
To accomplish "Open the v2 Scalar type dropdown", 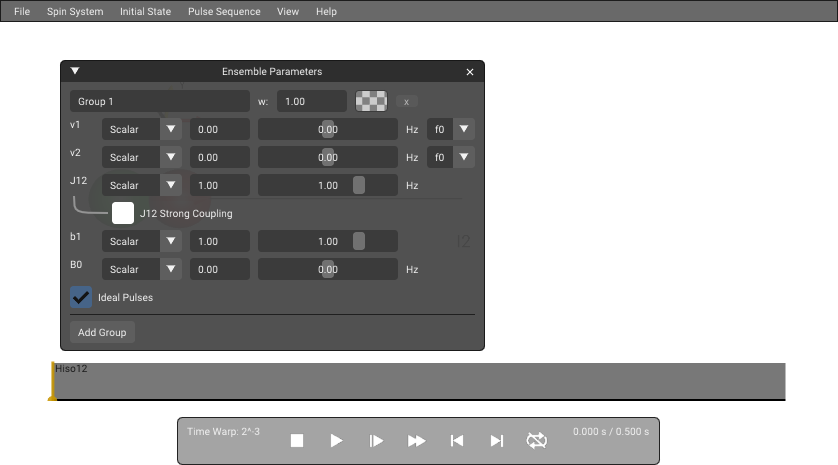I will (x=142, y=157).
